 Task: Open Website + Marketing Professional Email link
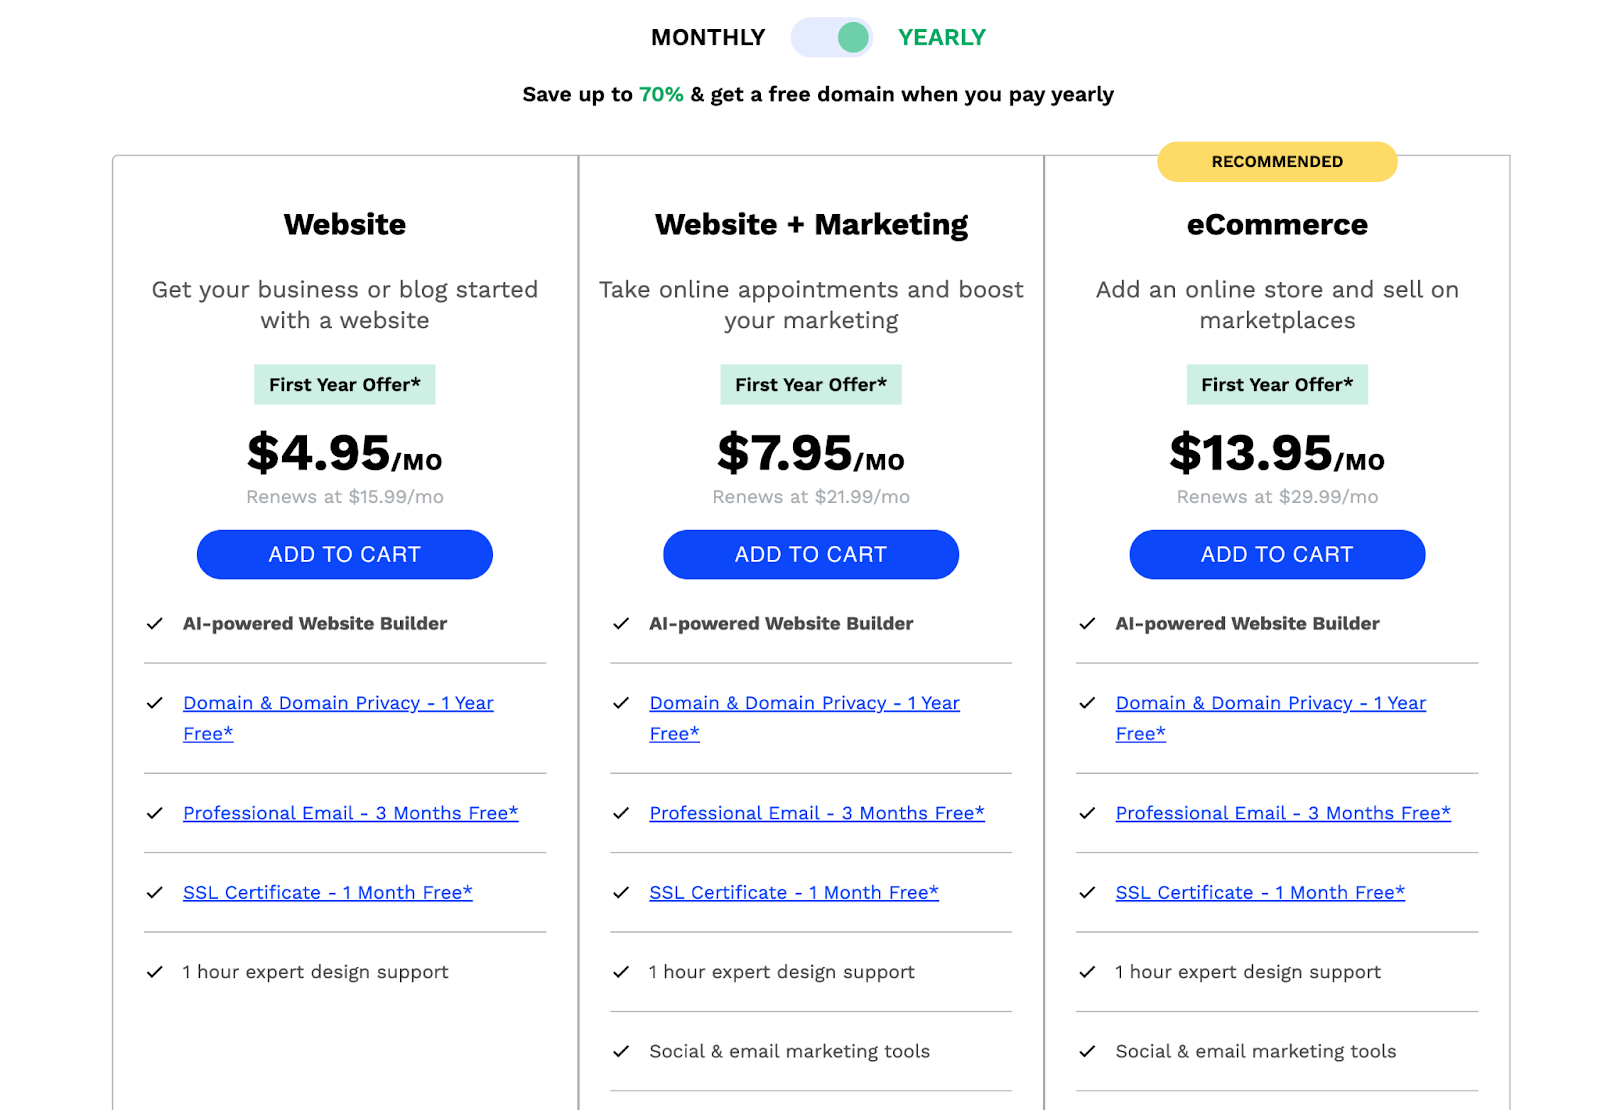click(816, 814)
